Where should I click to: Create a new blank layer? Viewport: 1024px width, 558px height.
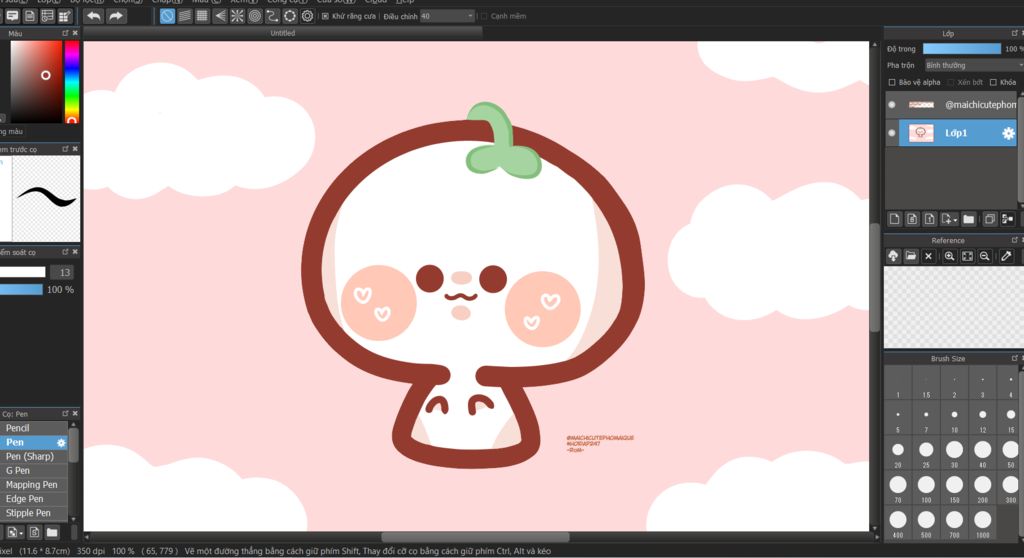tap(895, 219)
